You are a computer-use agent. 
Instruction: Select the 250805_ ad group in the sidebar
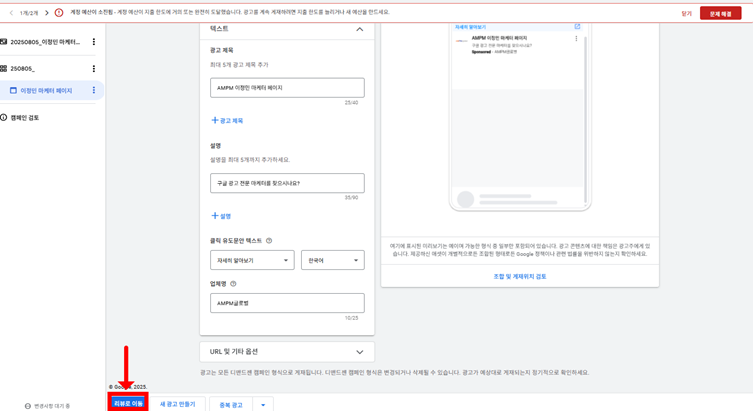23,69
